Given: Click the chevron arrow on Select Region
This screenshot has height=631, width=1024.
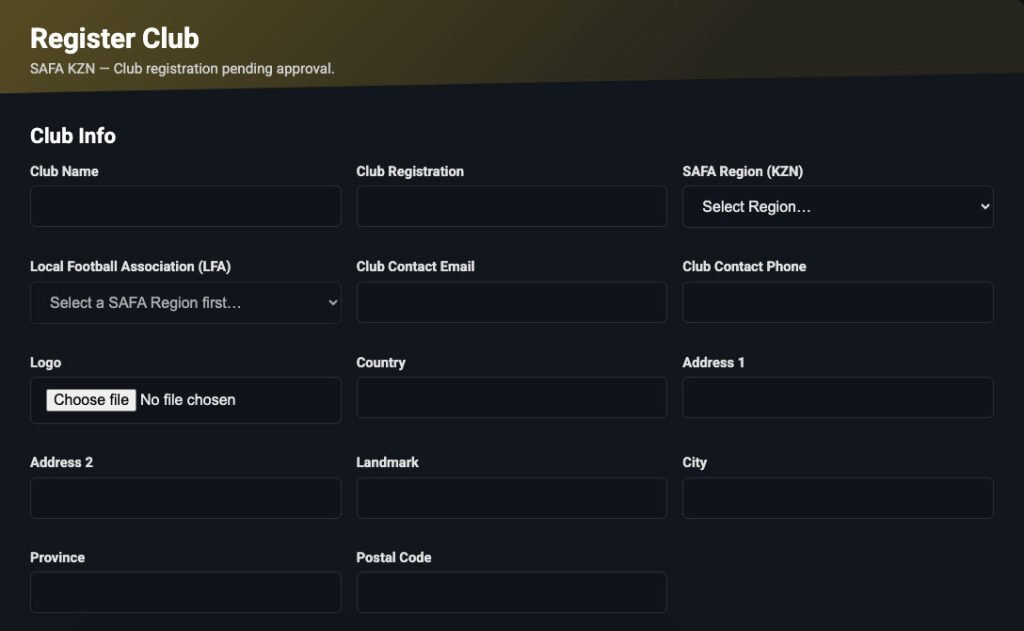Looking at the screenshot, I should (984, 206).
